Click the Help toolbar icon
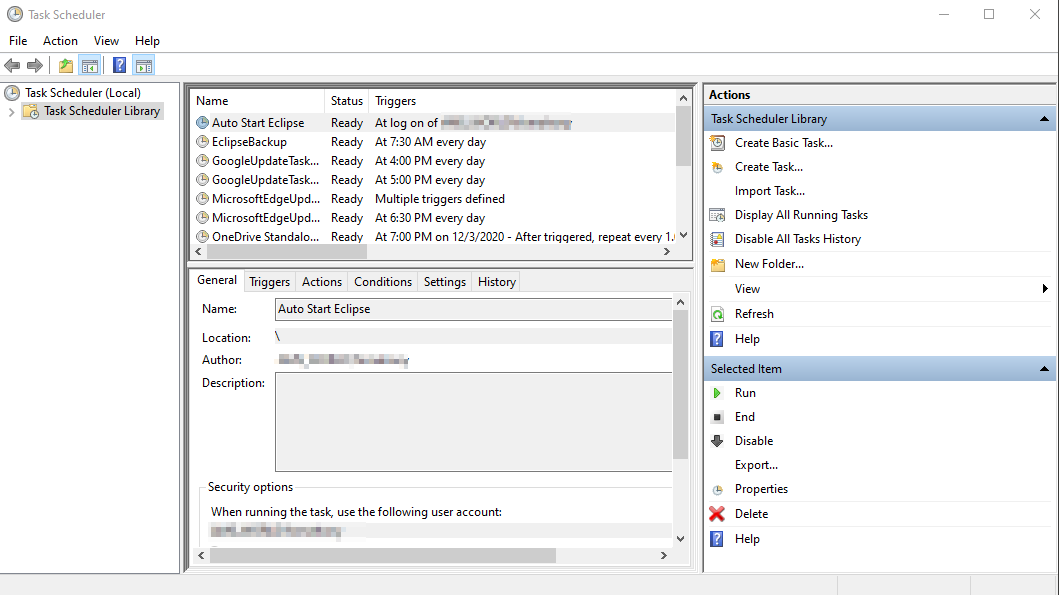Image resolution: width=1059 pixels, height=595 pixels. [119, 65]
